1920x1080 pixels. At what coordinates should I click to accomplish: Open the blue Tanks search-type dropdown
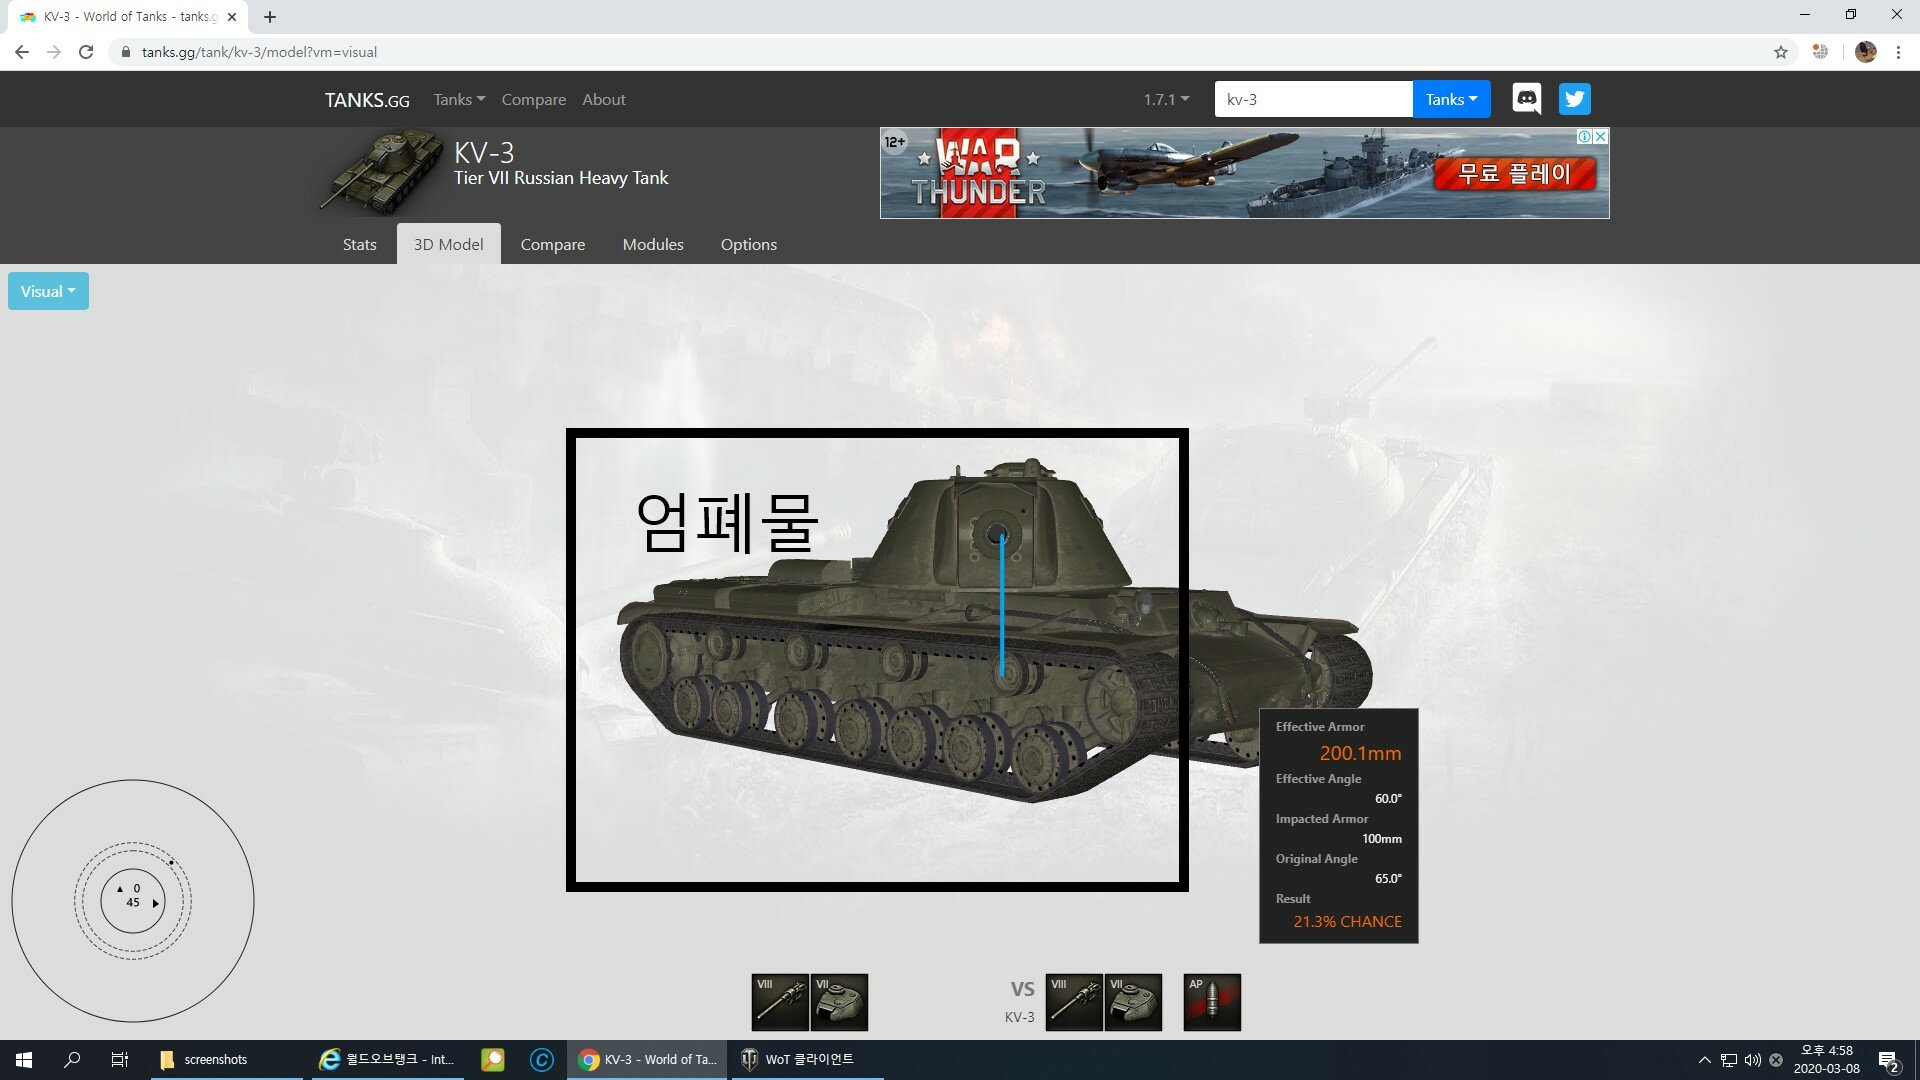point(1451,99)
